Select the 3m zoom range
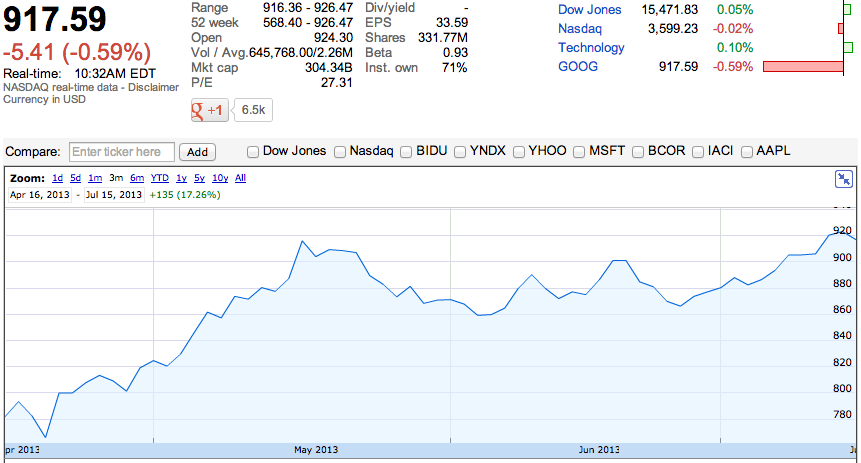This screenshot has height=463, width=861. pyautogui.click(x=116, y=178)
